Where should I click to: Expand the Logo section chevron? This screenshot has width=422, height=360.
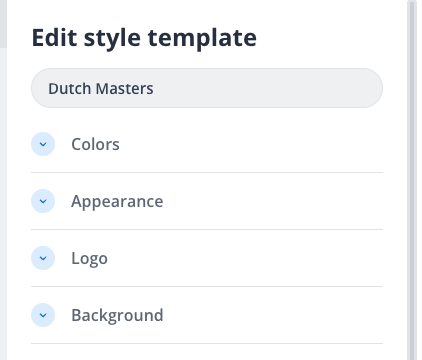[43, 258]
